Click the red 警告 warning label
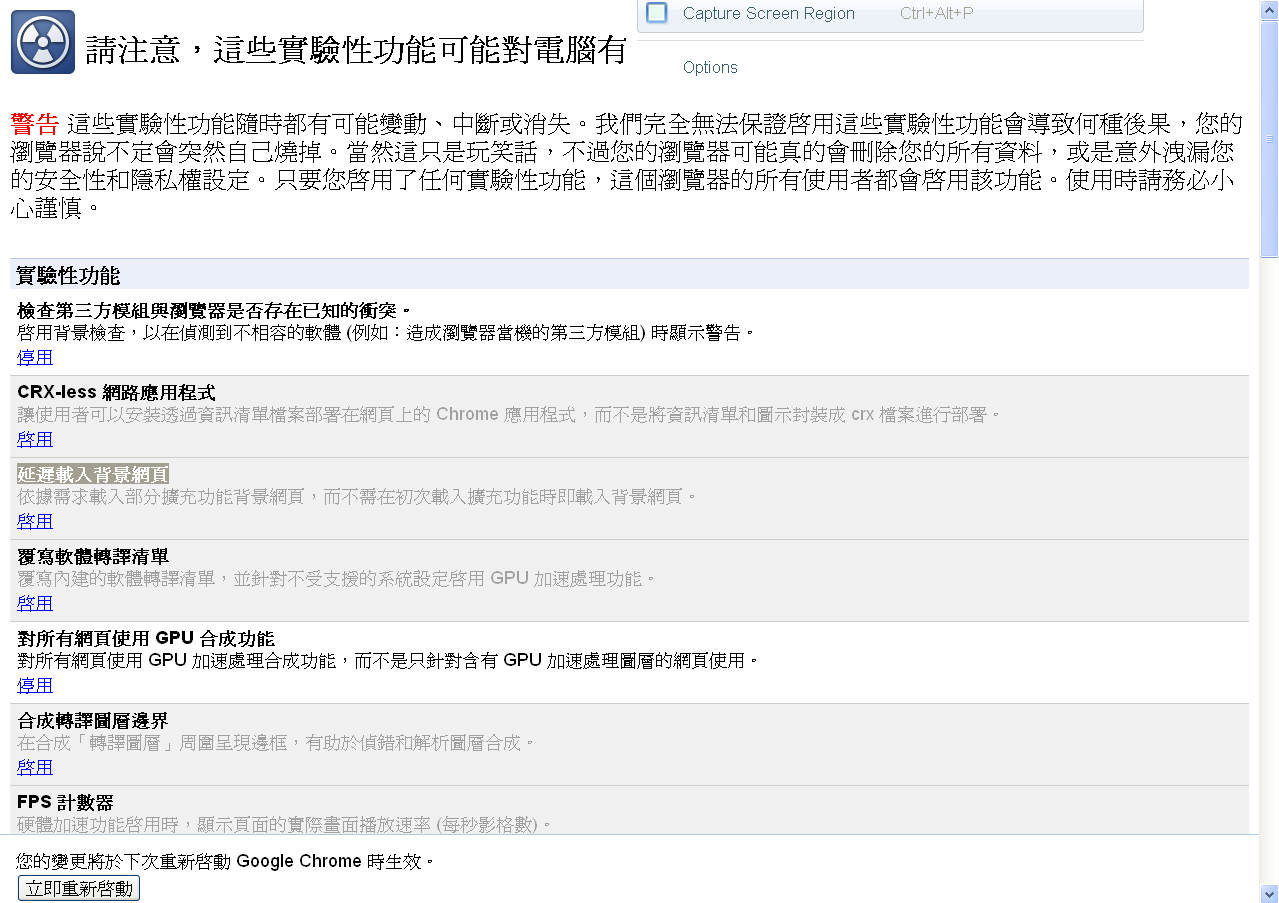The width and height of the screenshot is (1279, 903). 35,125
